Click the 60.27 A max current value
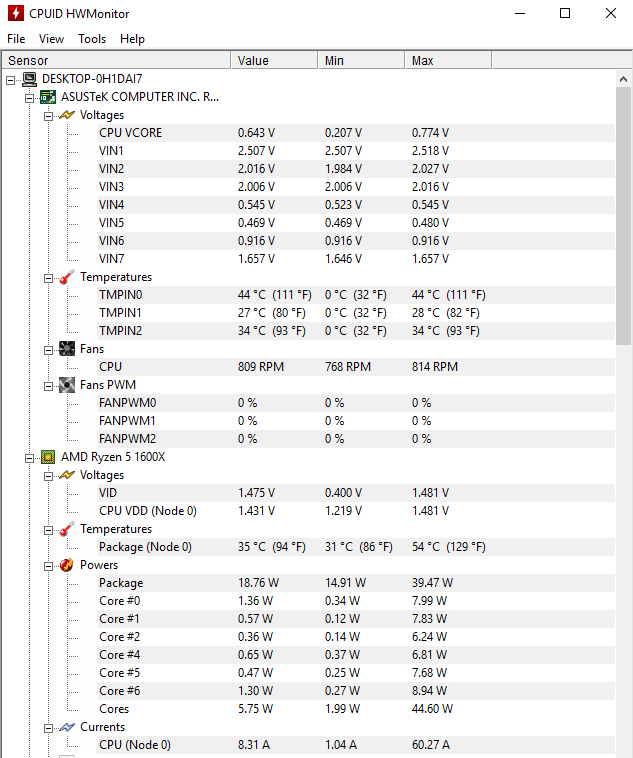The width and height of the screenshot is (633, 758). tap(431, 745)
